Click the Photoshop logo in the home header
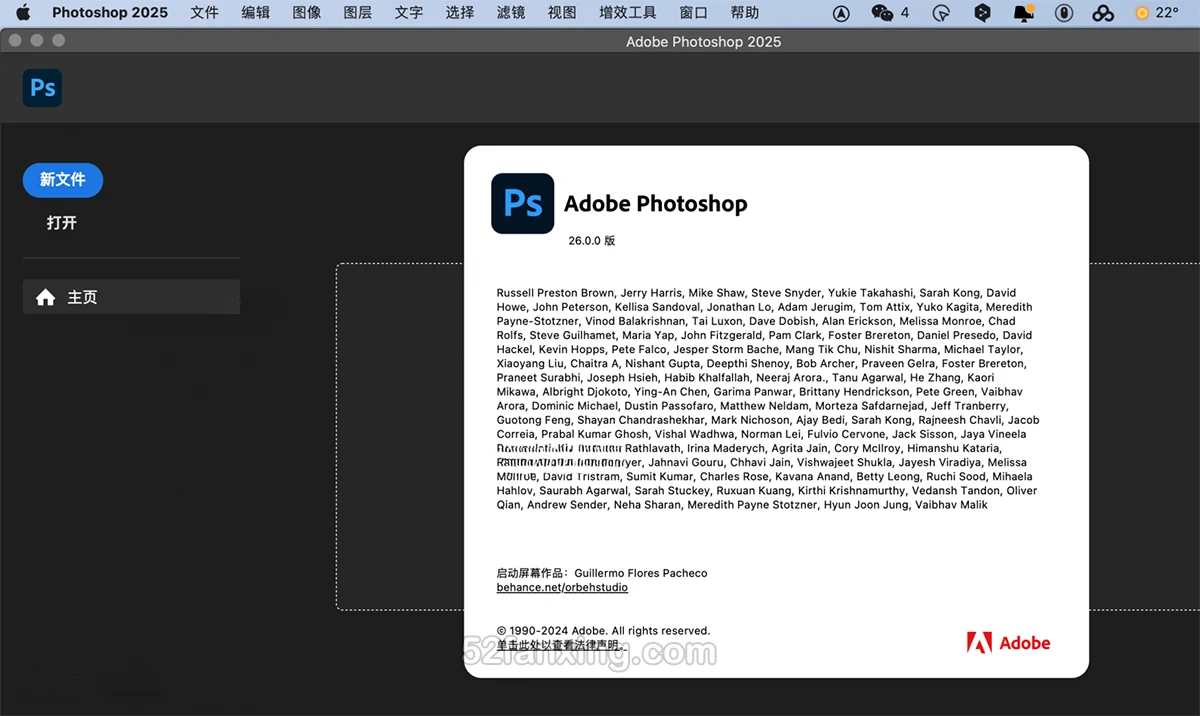 click(42, 88)
